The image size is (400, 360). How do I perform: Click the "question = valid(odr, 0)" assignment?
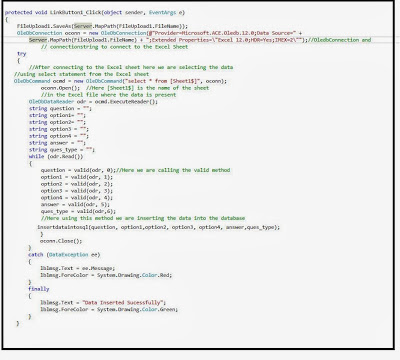[x=78, y=170]
